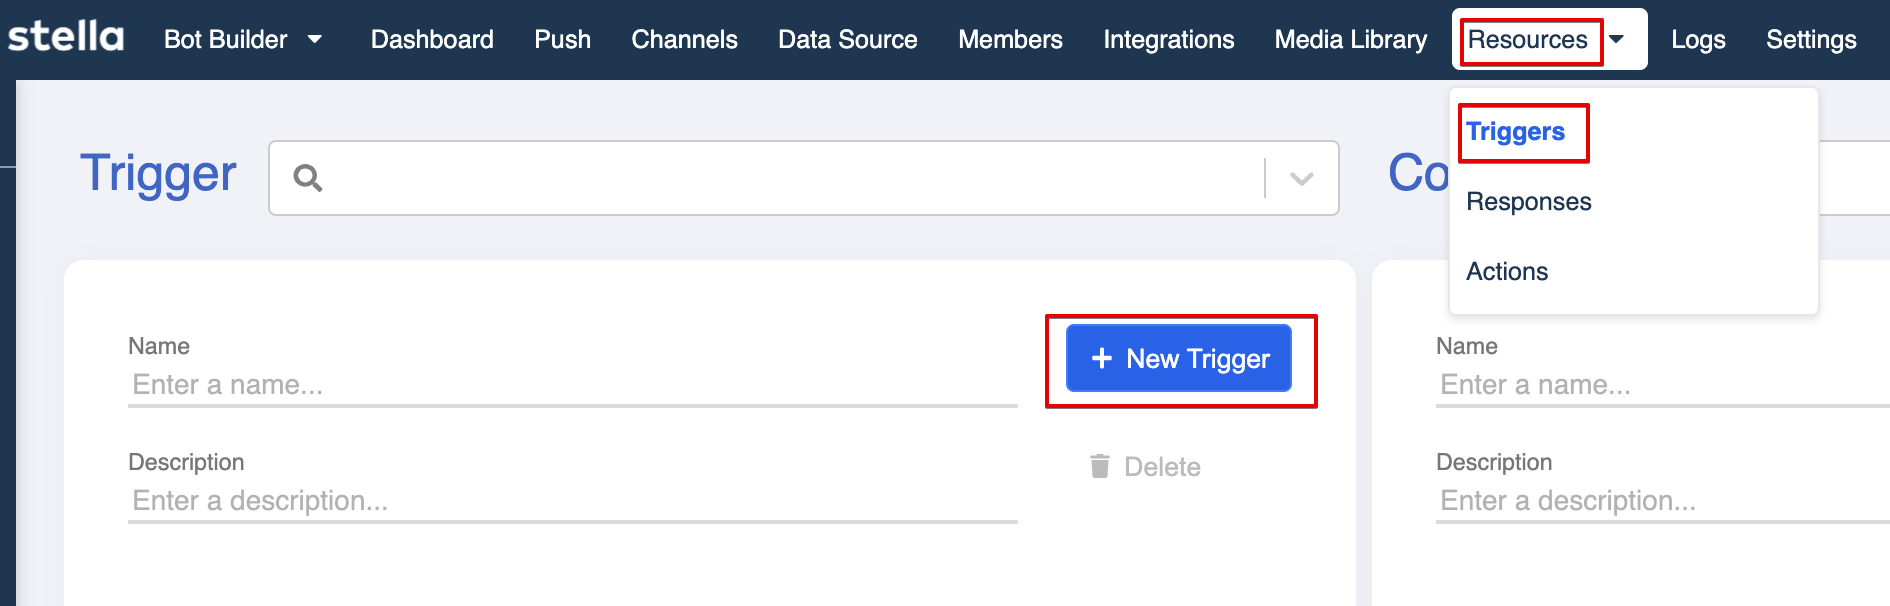Screen dimensions: 1890x606
Task: Choose Responses from the Resources menu
Action: click(x=1528, y=201)
